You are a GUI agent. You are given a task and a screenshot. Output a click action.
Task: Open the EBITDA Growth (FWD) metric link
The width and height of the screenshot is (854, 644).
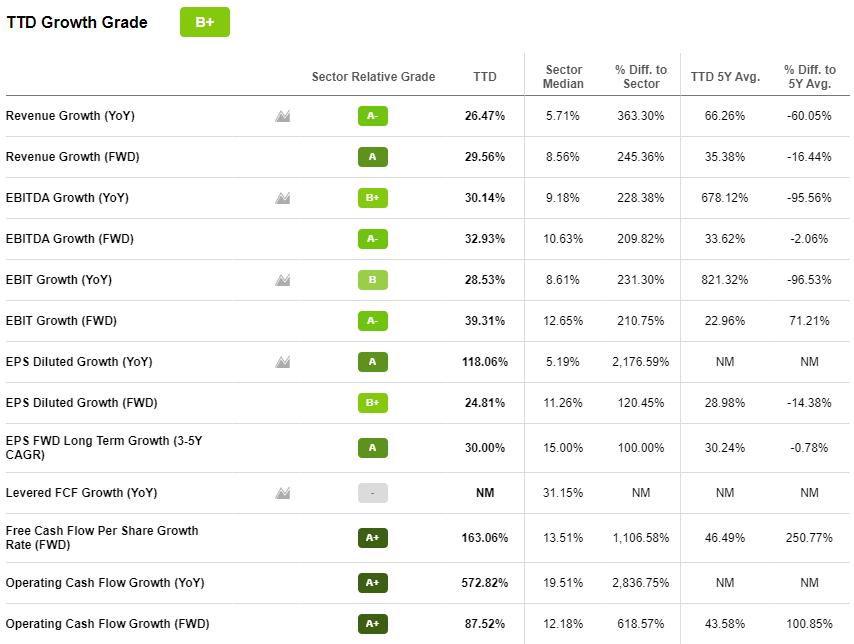tap(70, 239)
